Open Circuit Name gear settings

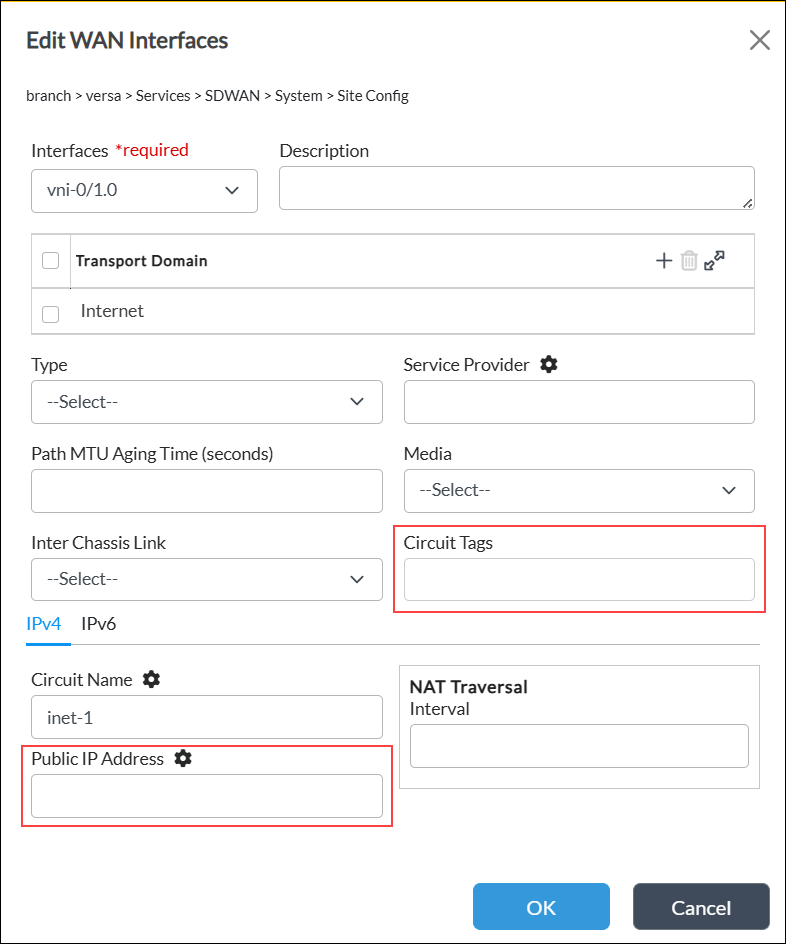point(151,679)
